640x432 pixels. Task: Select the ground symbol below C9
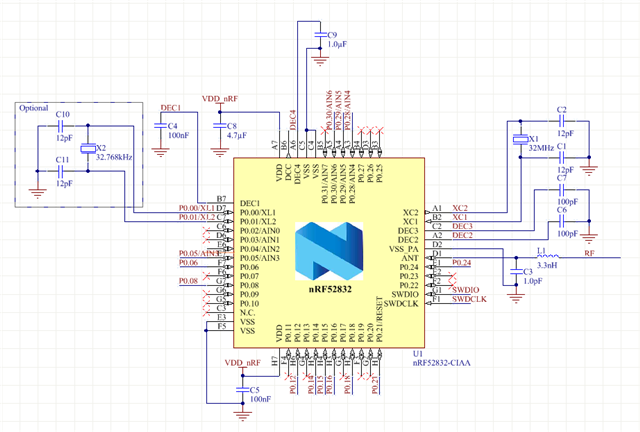click(320, 61)
